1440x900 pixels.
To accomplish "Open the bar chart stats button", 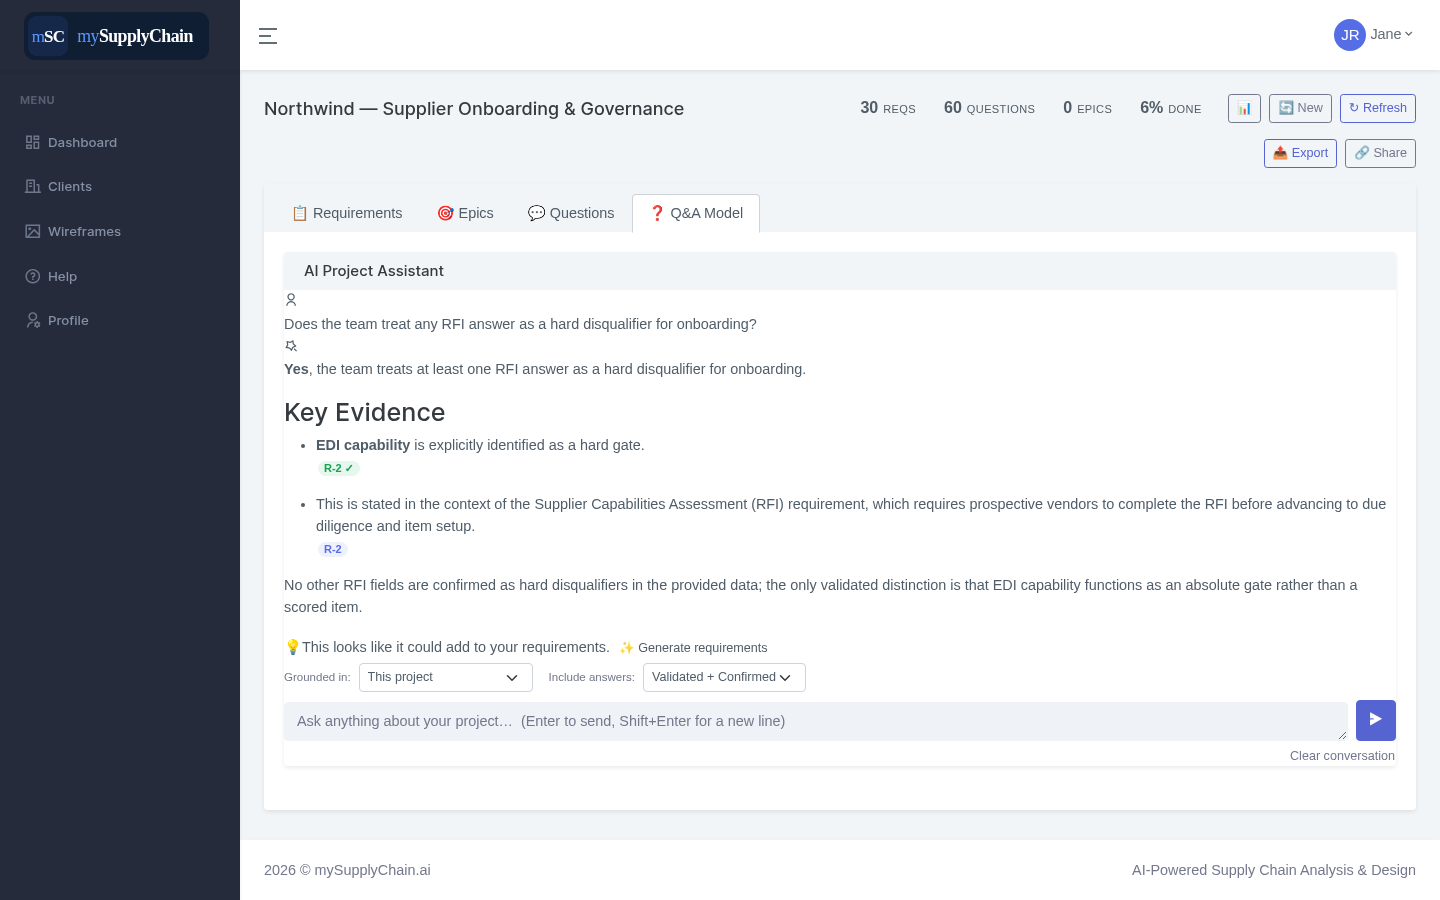I will (x=1244, y=108).
